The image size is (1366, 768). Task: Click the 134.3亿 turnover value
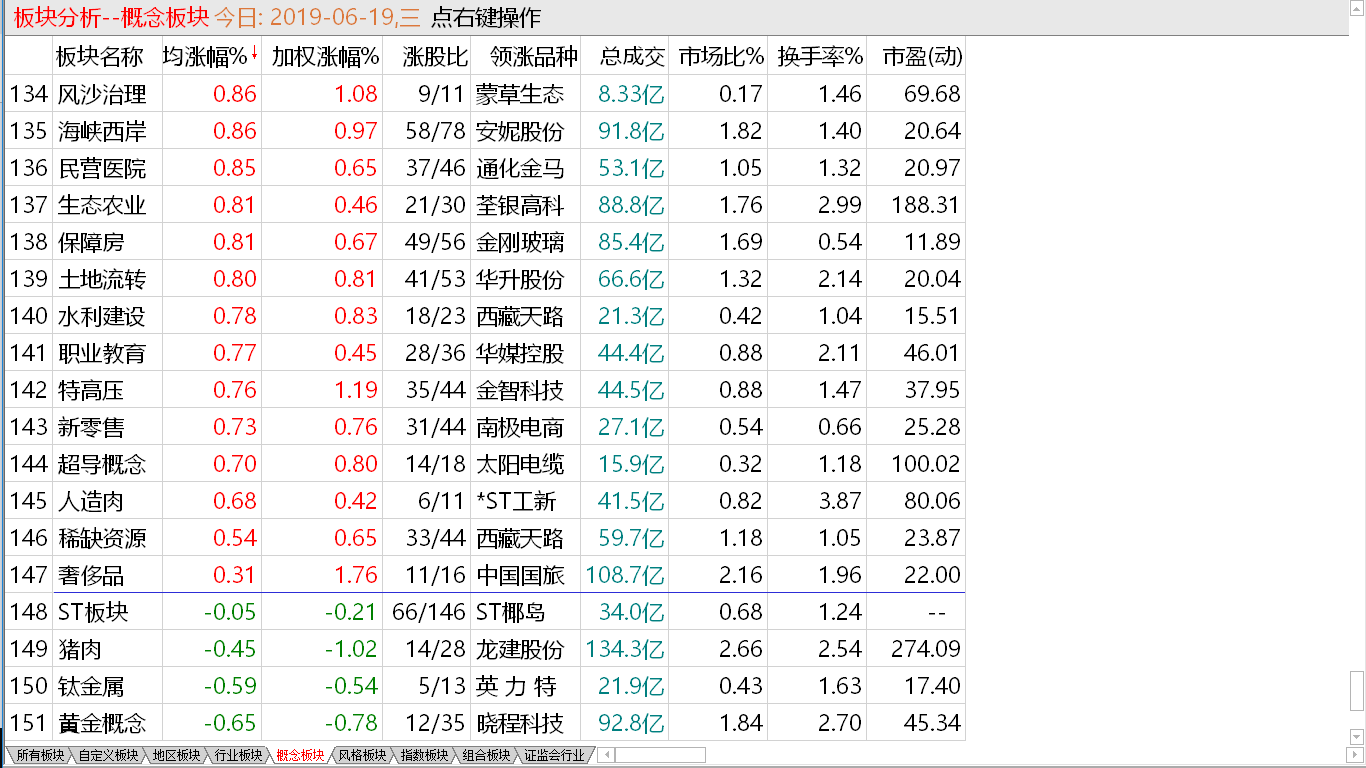tap(625, 649)
